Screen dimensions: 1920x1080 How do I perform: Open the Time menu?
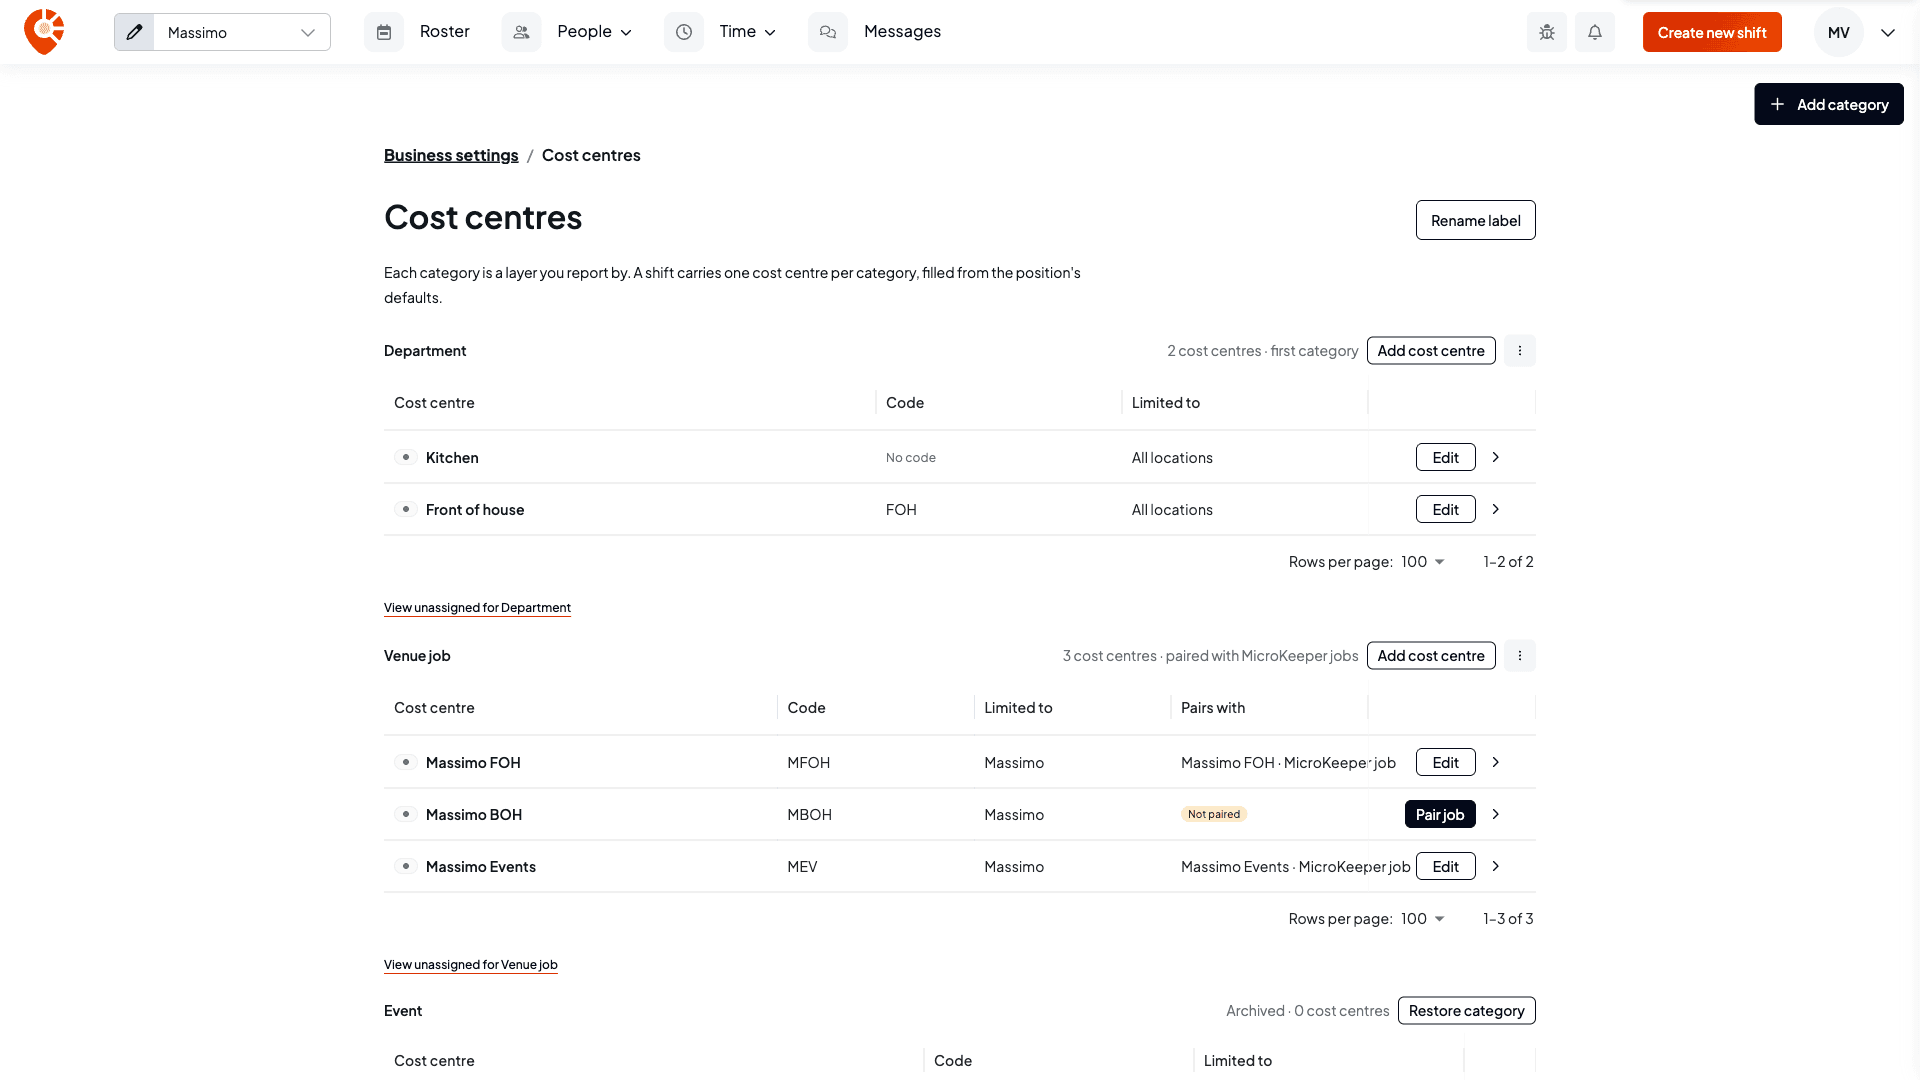click(x=748, y=32)
